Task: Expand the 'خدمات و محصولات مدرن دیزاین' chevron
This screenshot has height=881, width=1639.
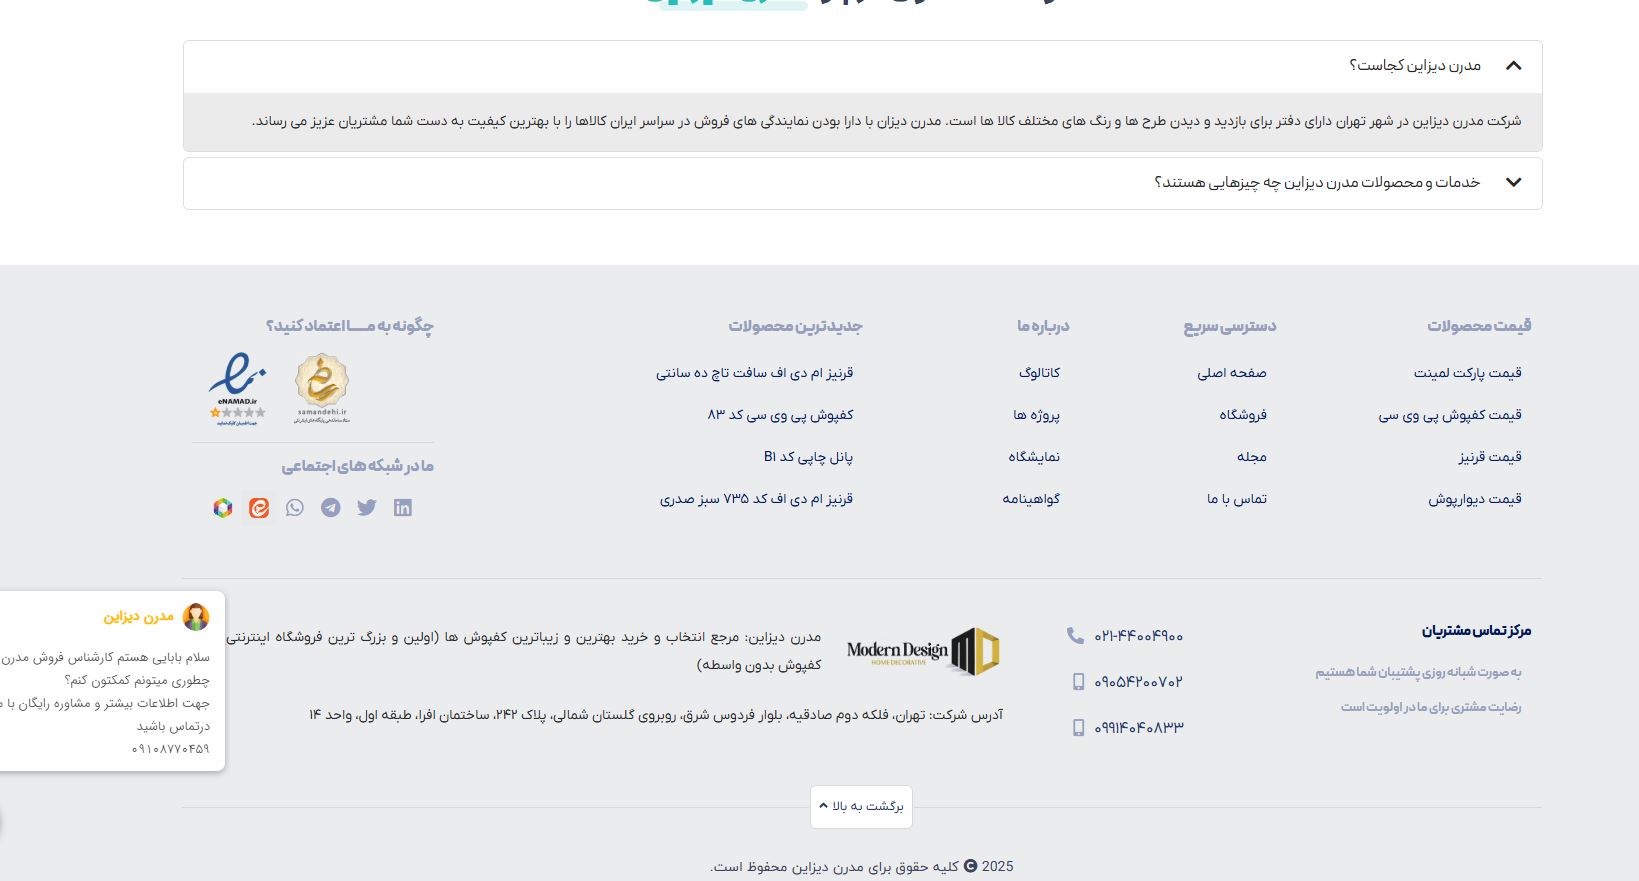Action: tap(1513, 183)
